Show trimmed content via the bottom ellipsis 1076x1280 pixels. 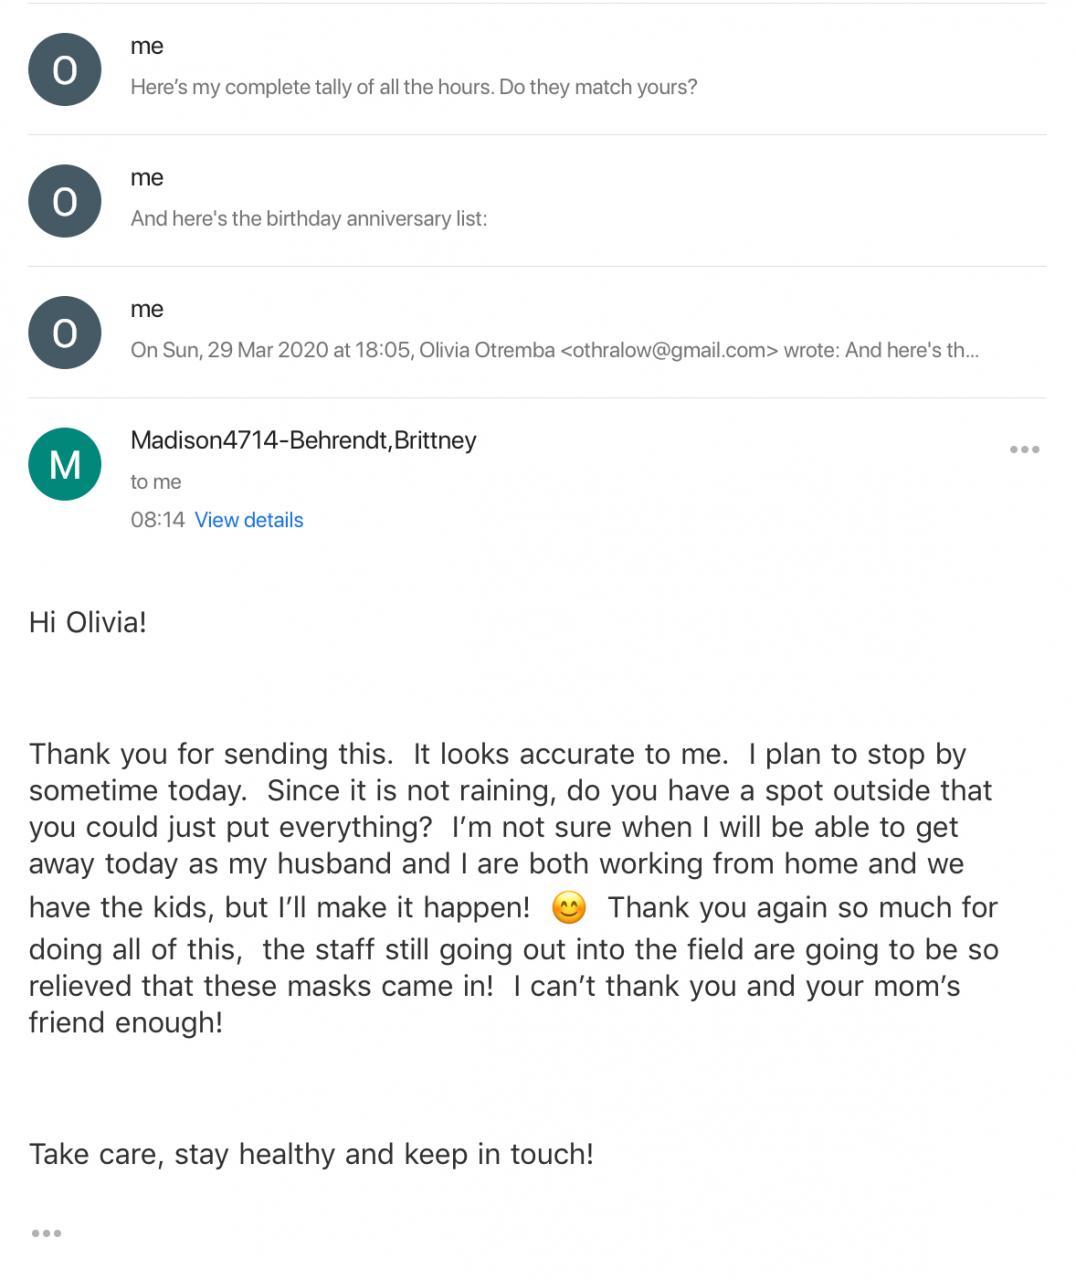point(46,1233)
